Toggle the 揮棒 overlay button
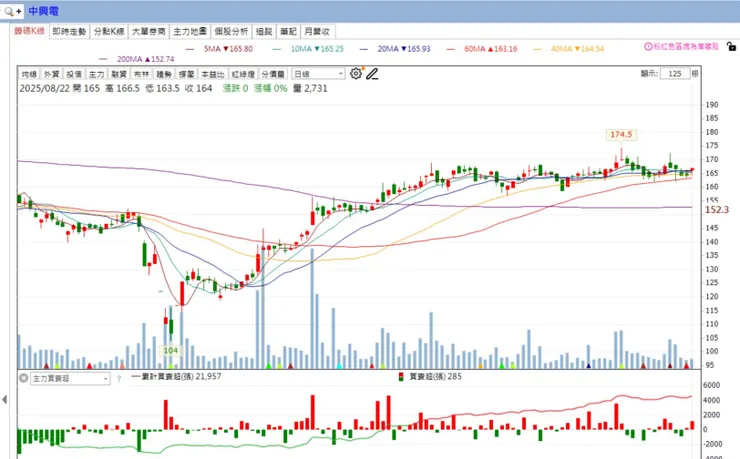 point(186,74)
